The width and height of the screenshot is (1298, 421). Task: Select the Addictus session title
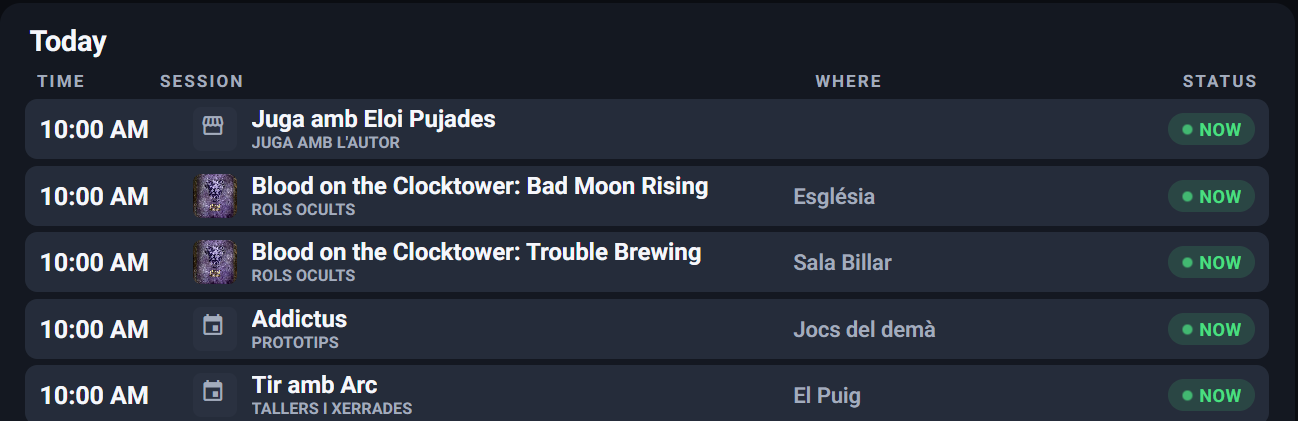click(x=299, y=319)
